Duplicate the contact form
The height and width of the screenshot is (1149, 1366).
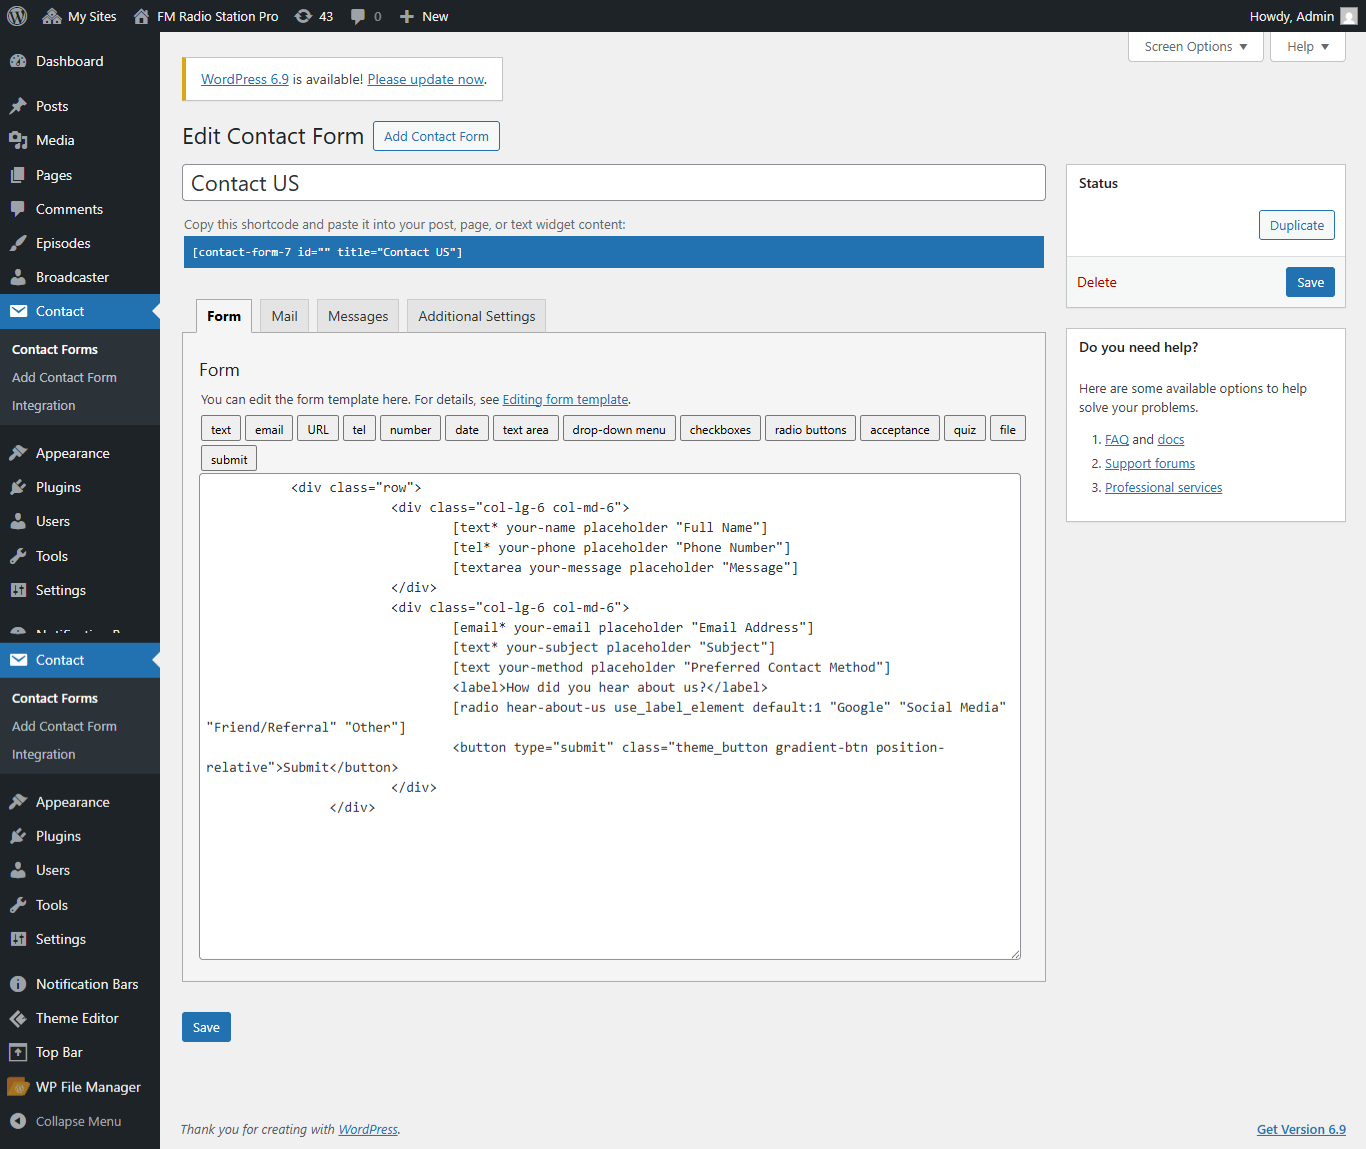tap(1296, 225)
